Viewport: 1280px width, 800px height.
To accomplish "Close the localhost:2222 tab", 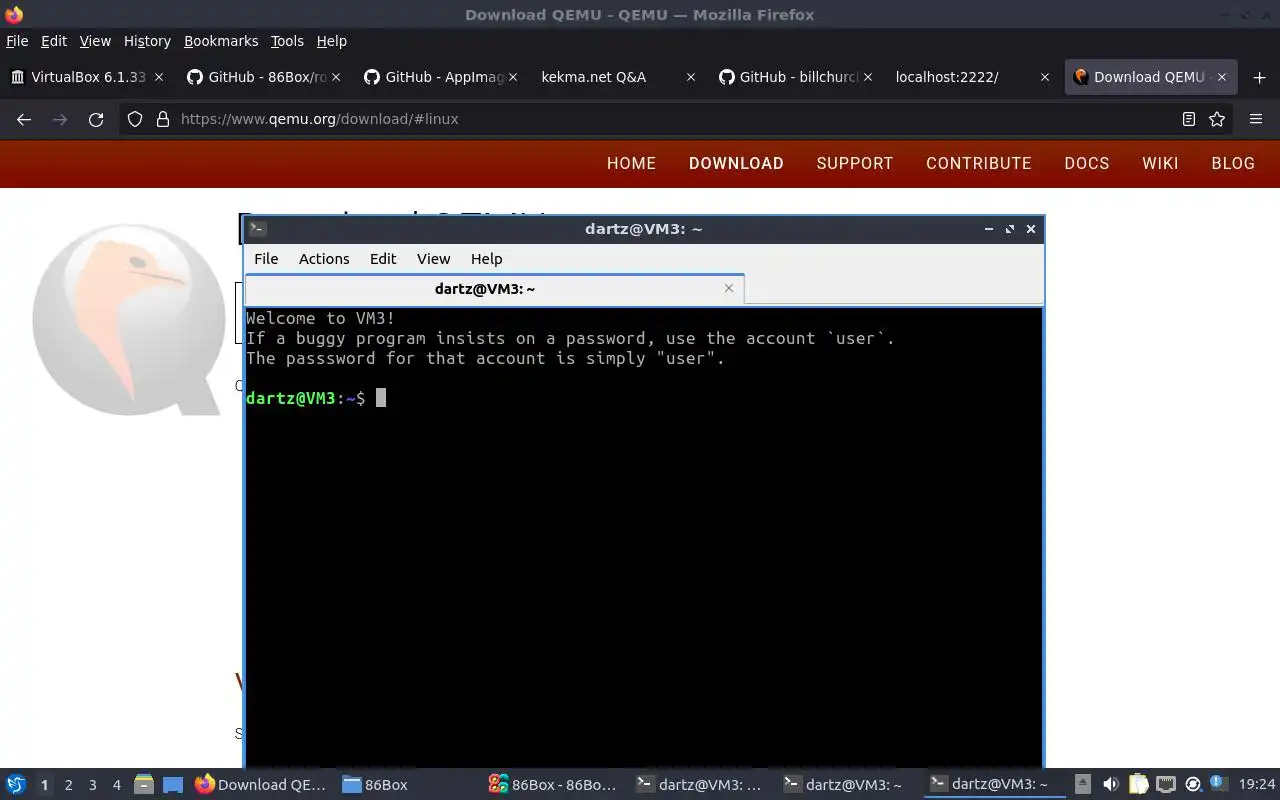I will tap(1045, 77).
